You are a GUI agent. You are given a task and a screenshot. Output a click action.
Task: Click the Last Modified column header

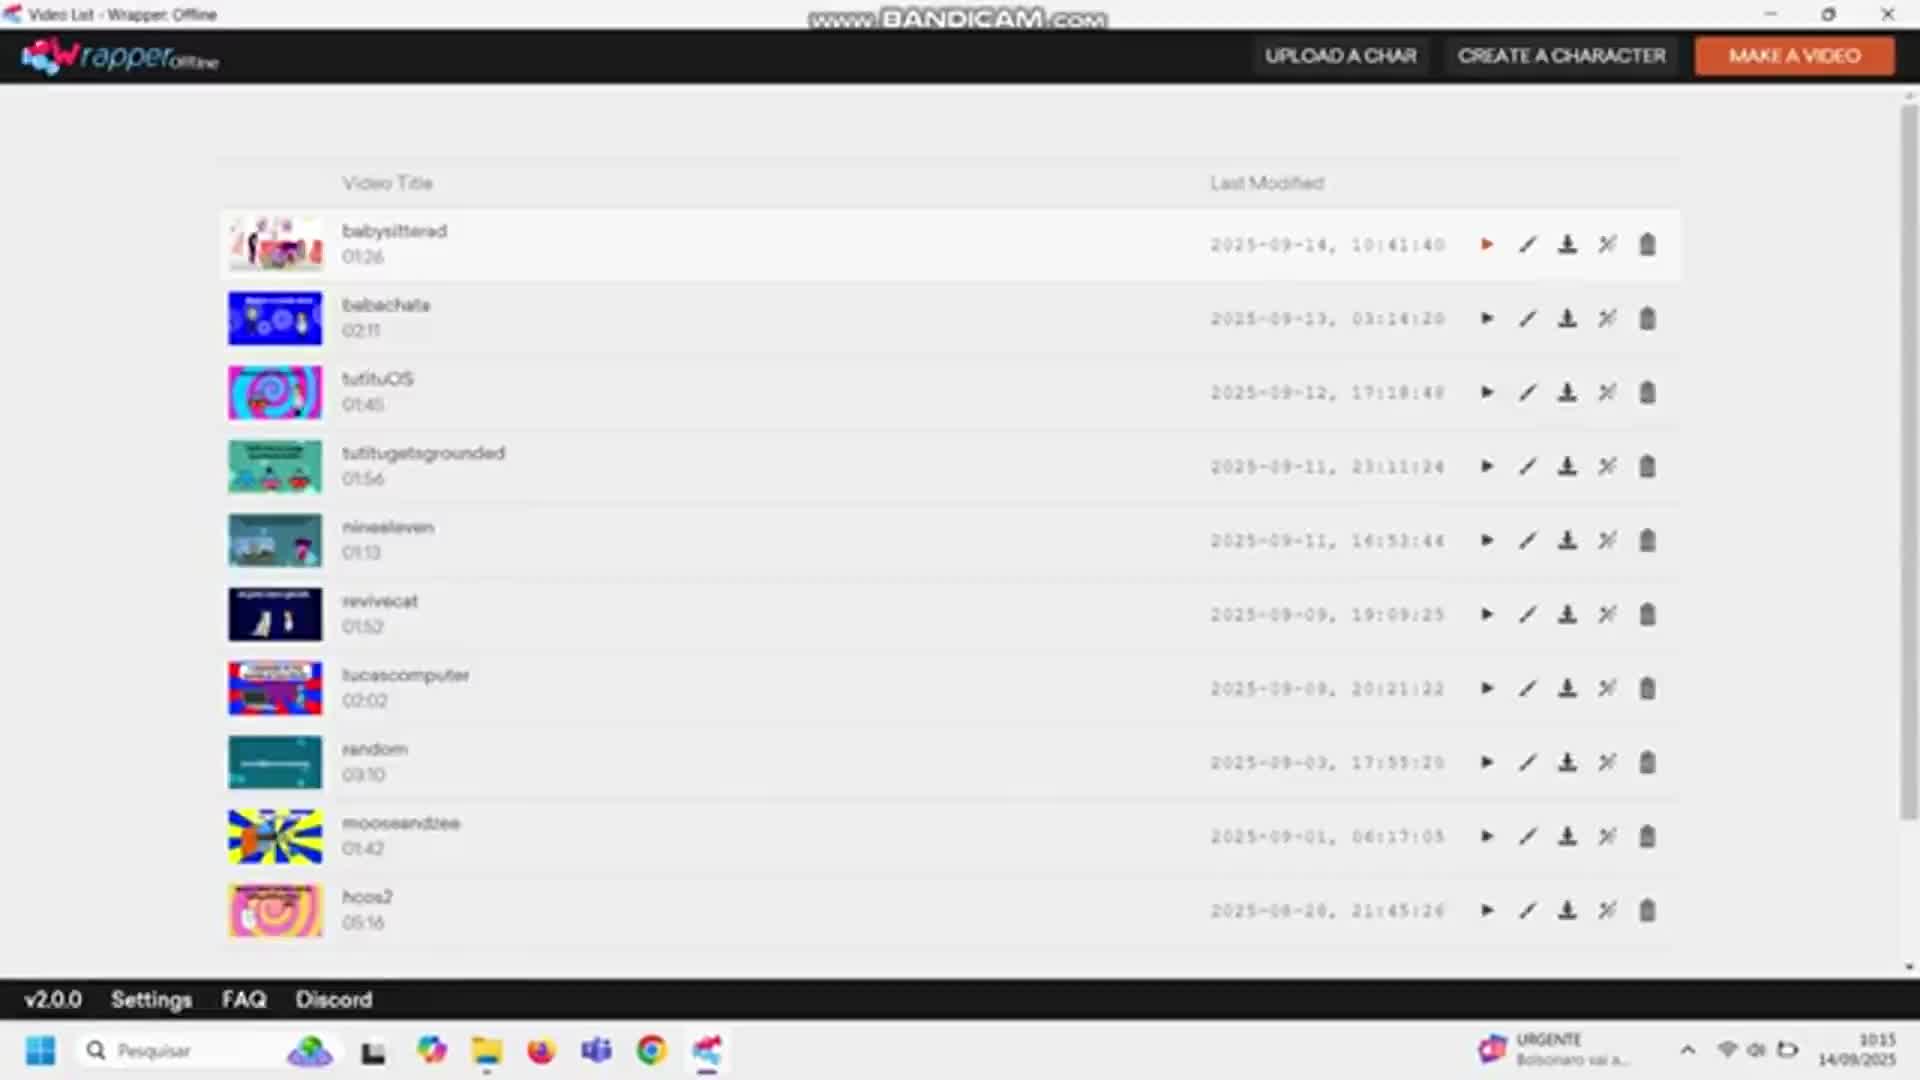pos(1267,183)
